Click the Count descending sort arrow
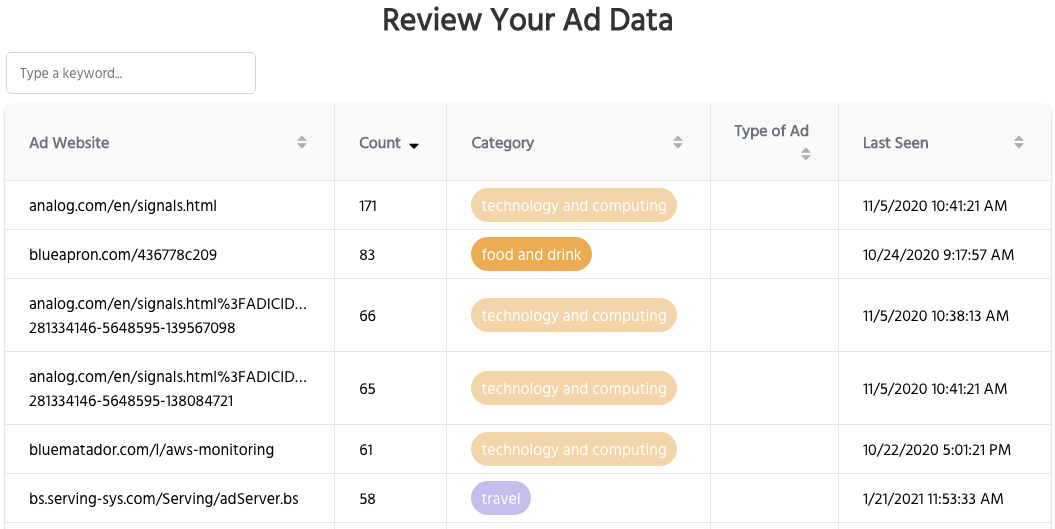The width and height of the screenshot is (1055, 529). (414, 145)
